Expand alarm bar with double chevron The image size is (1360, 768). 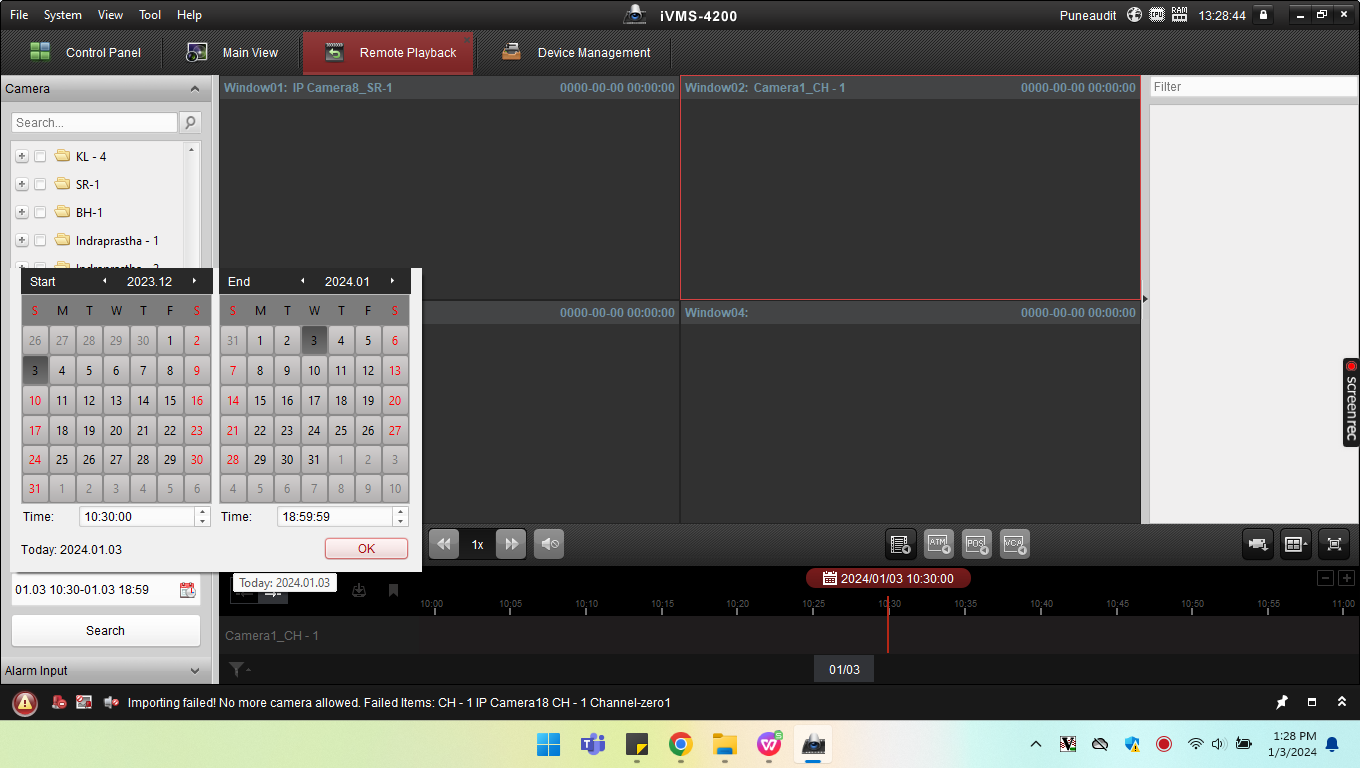[x=1342, y=702]
